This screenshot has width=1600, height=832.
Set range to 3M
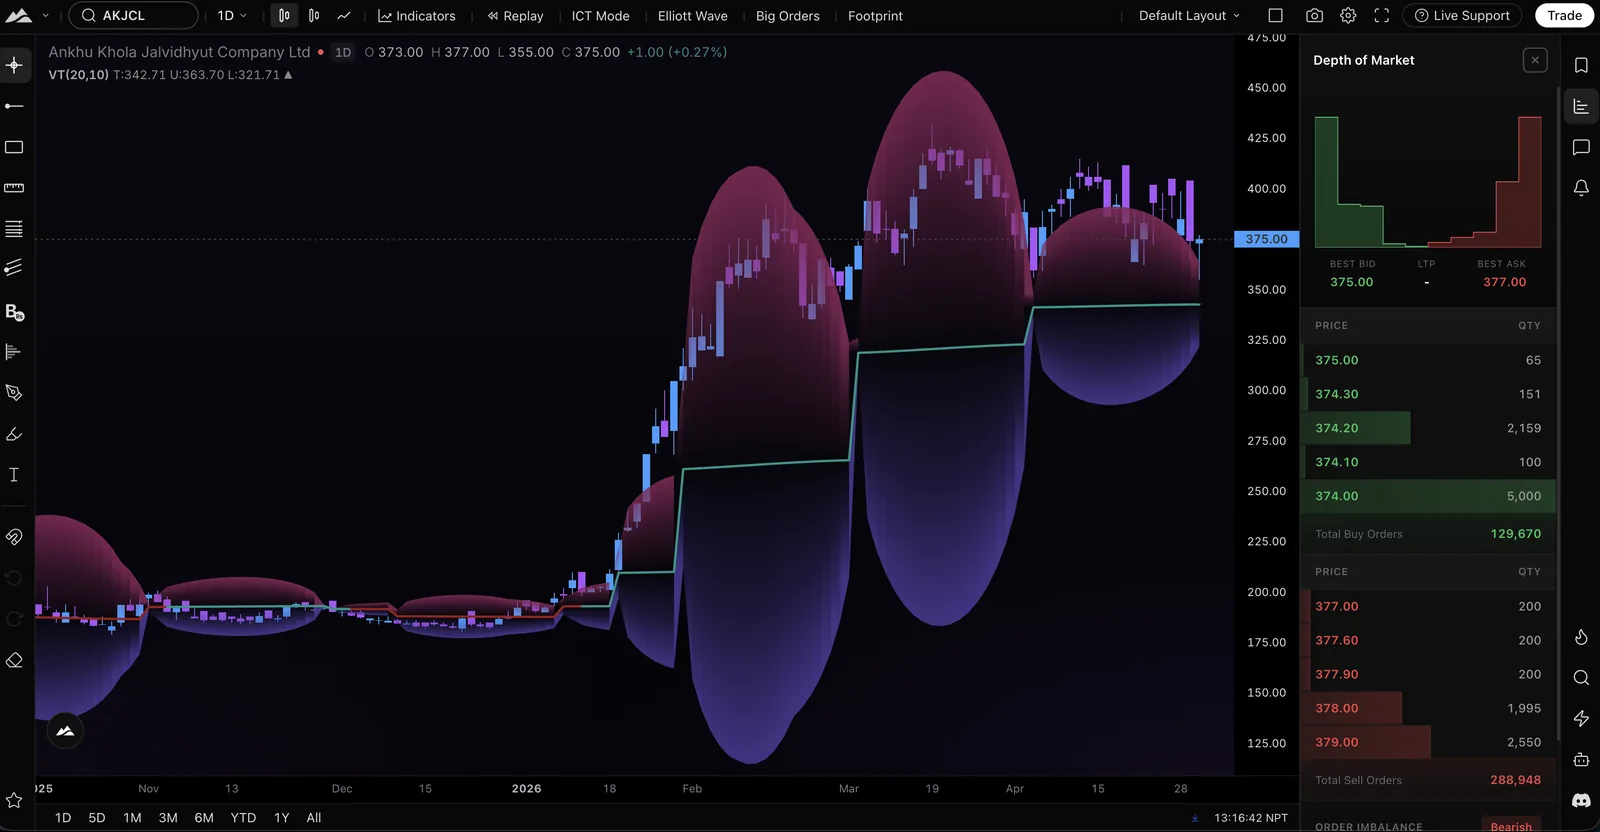coord(168,818)
